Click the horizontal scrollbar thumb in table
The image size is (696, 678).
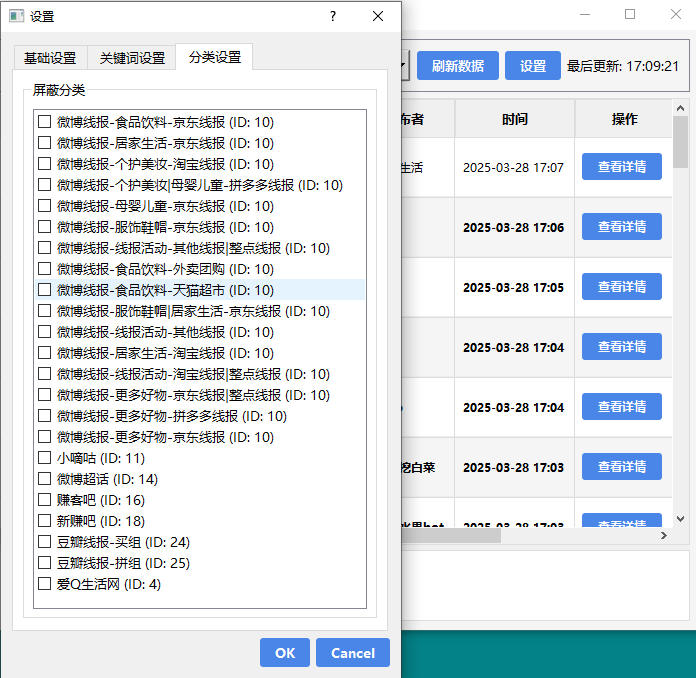[451, 535]
